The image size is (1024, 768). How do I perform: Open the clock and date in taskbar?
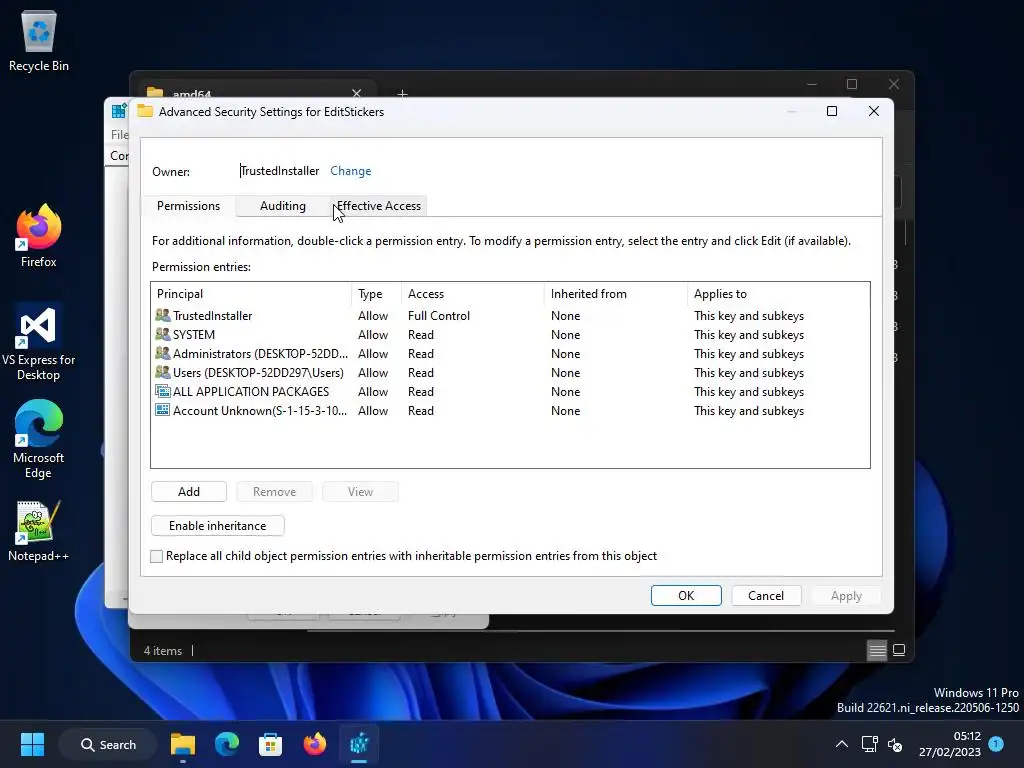pos(950,744)
